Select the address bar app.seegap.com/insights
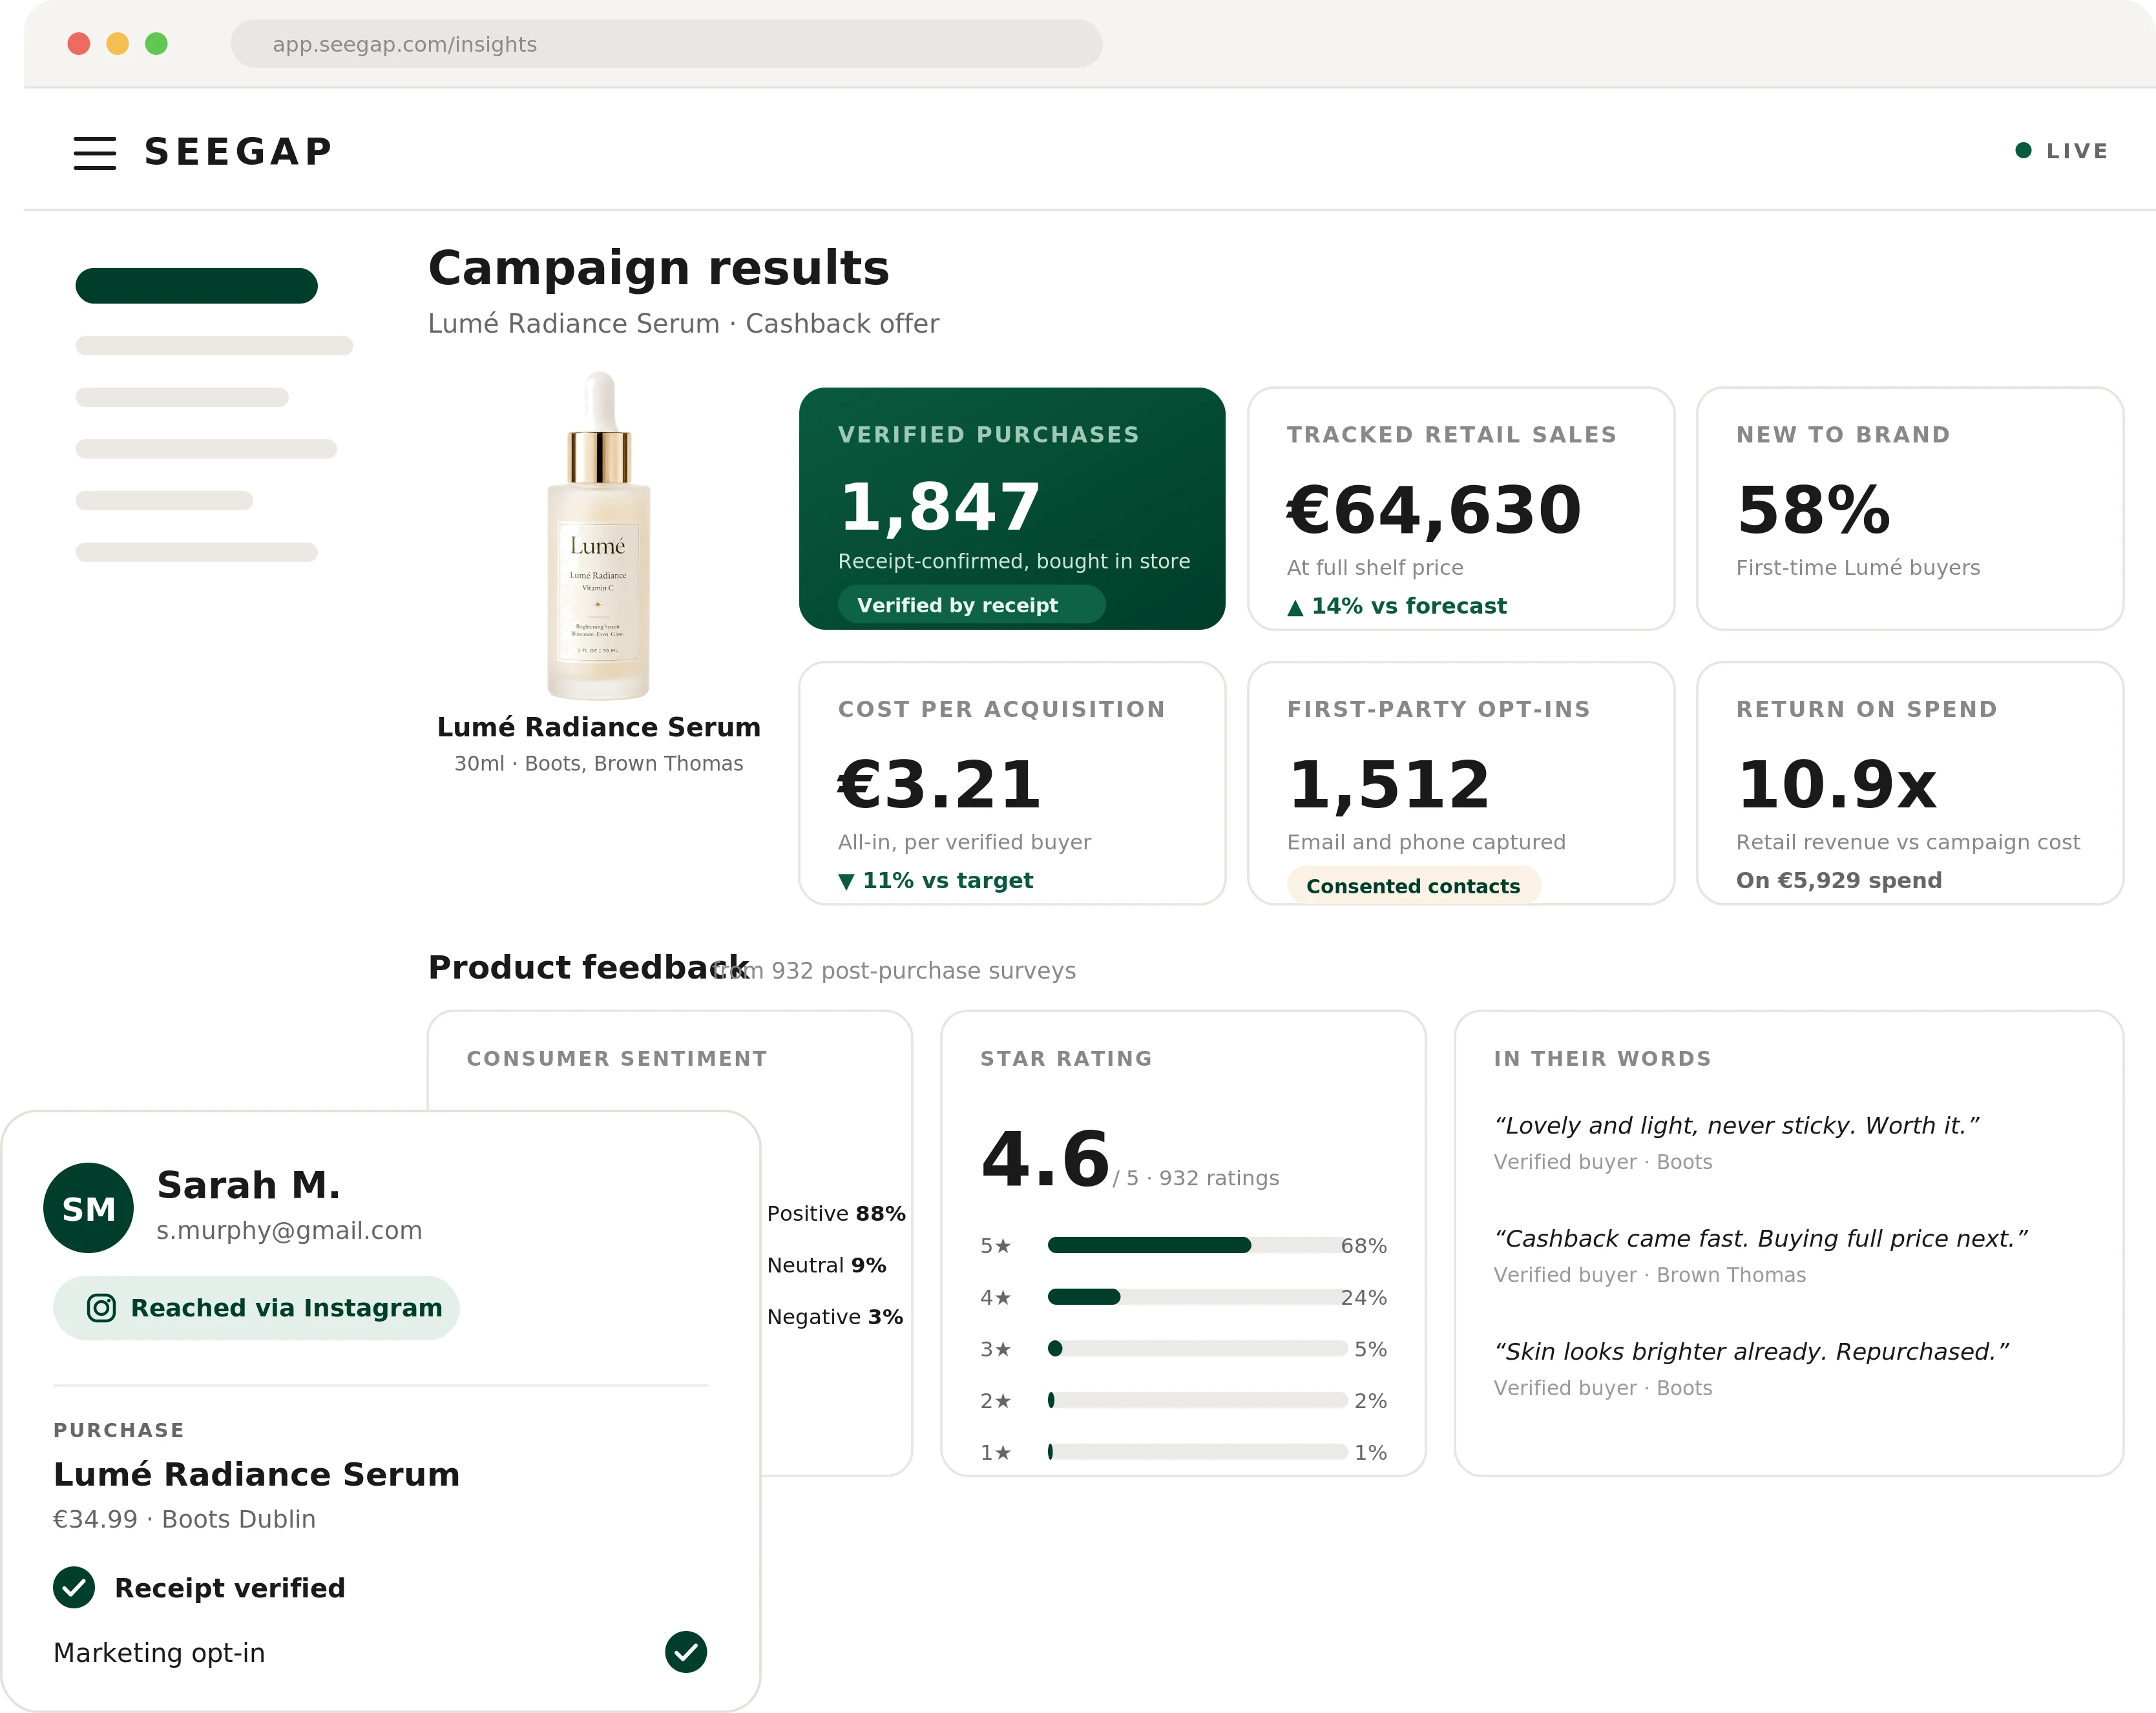This screenshot has width=2156, height=1713. click(x=666, y=44)
